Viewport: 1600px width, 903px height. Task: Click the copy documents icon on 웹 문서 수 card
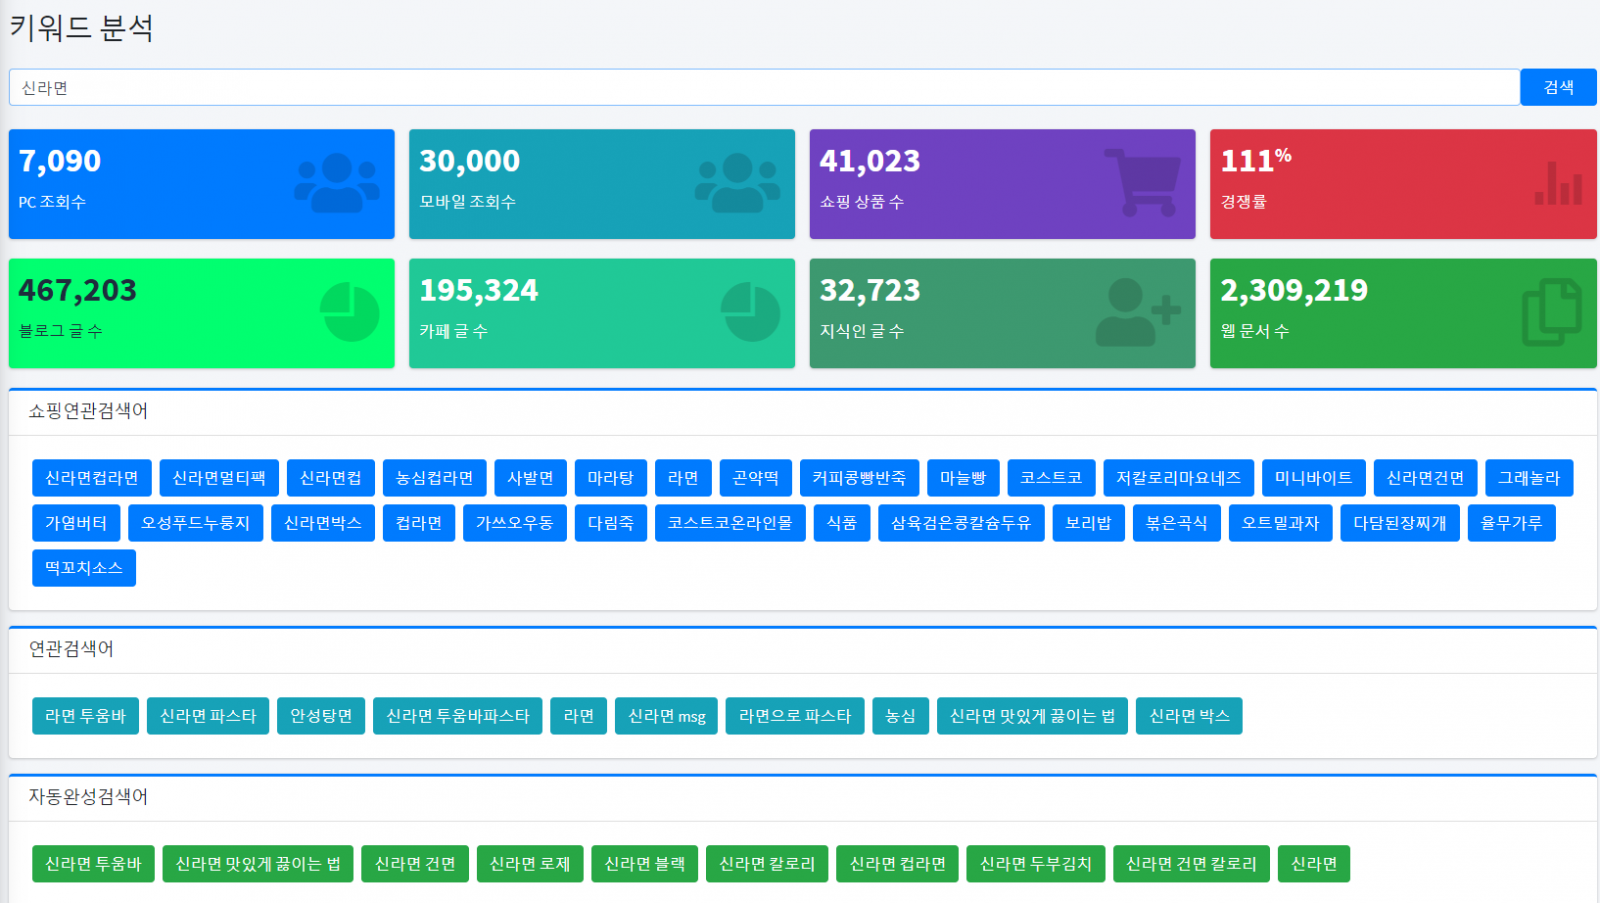coord(1551,313)
